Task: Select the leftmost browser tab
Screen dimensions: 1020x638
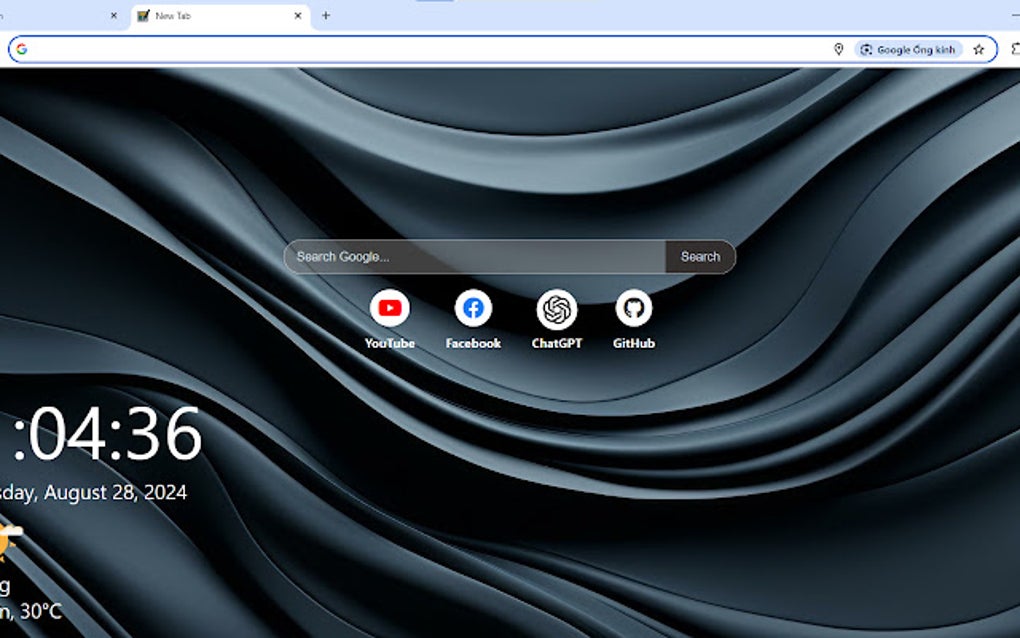Action: pos(55,16)
